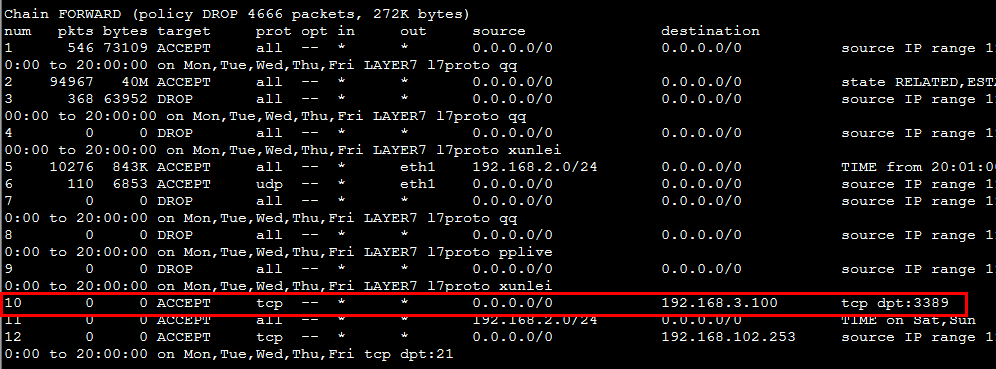The width and height of the screenshot is (996, 369).
Task: Select byte value 40M in rule 2
Action: 134,82
